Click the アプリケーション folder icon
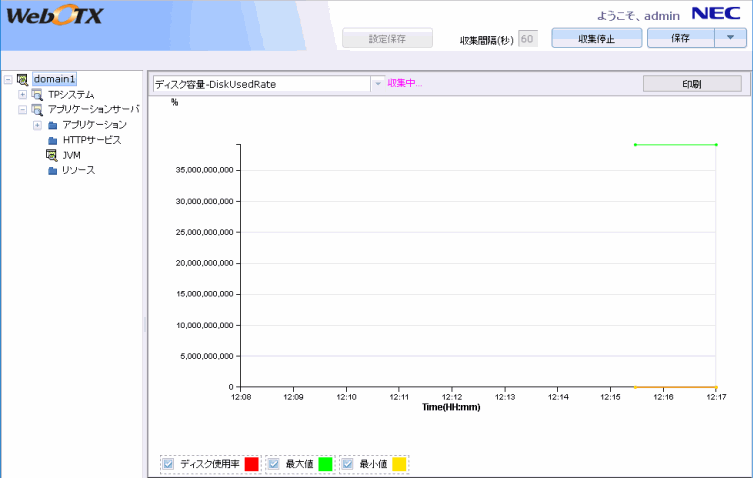Image resolution: width=753 pixels, height=478 pixels. tap(53, 125)
